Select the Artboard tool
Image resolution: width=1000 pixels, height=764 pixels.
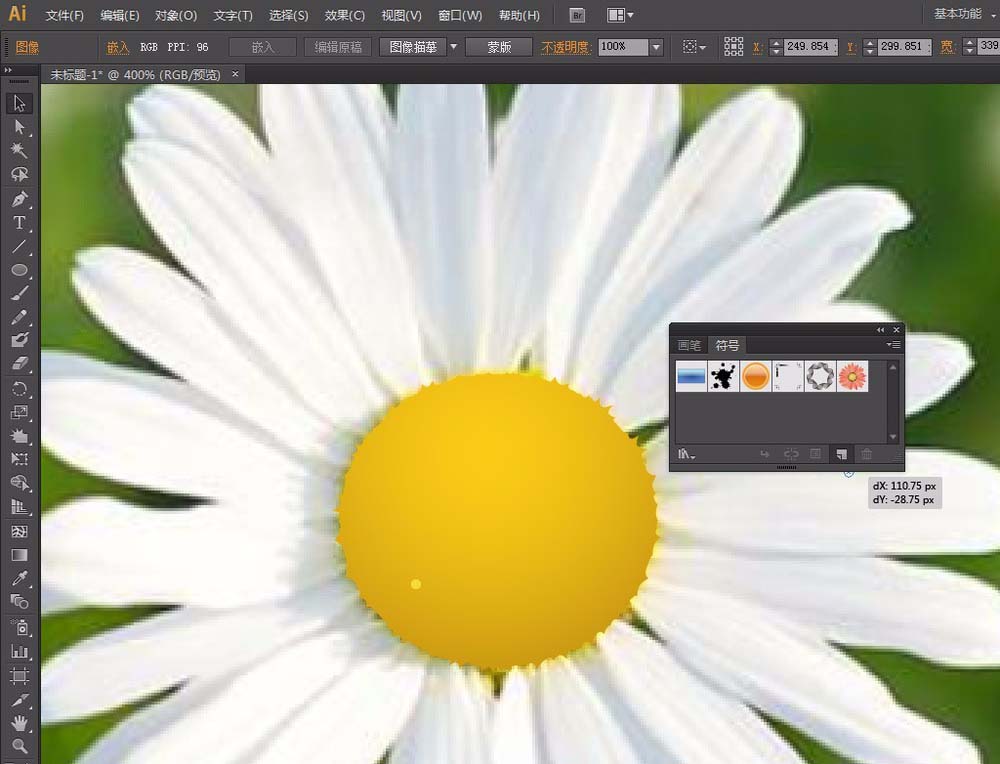(x=19, y=675)
